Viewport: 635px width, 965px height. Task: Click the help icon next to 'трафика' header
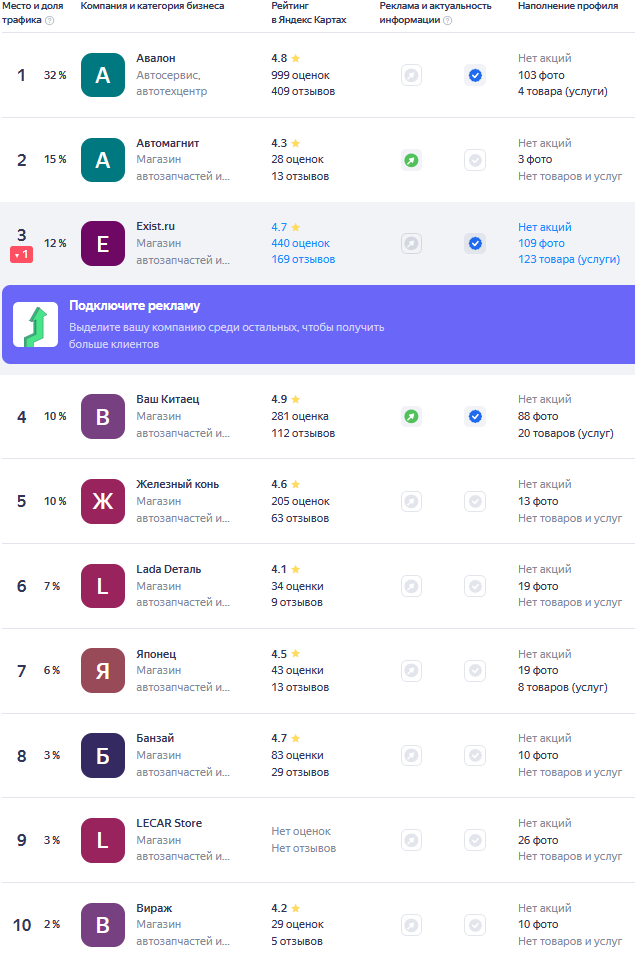coord(50,20)
